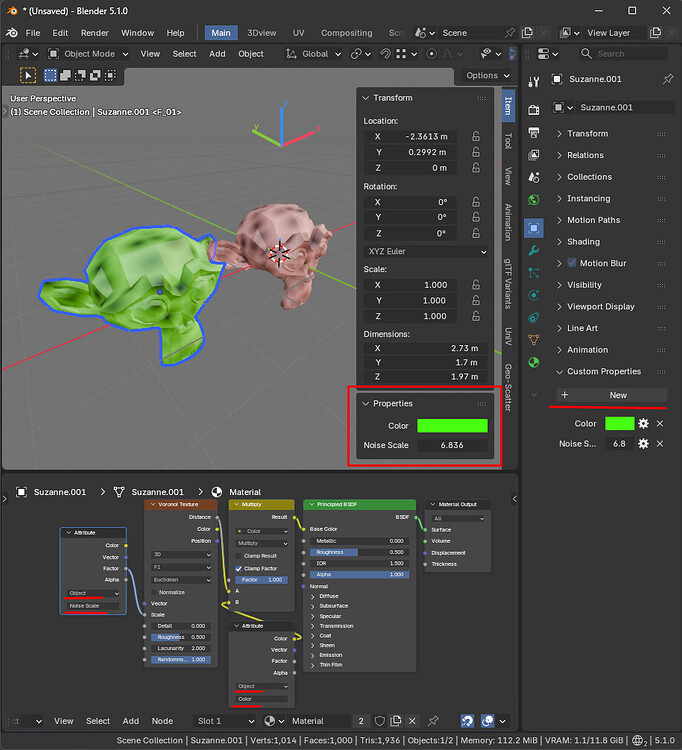This screenshot has height=750, width=682.
Task: Toggle the snapping magnet icon
Action: (x=385, y=54)
